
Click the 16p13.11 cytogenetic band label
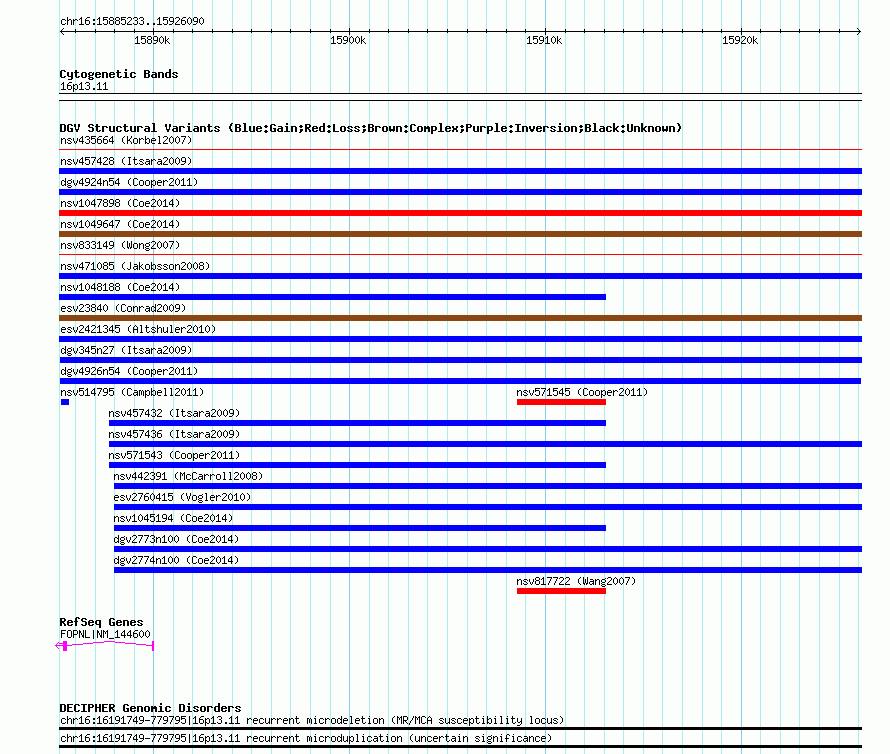(x=84, y=86)
